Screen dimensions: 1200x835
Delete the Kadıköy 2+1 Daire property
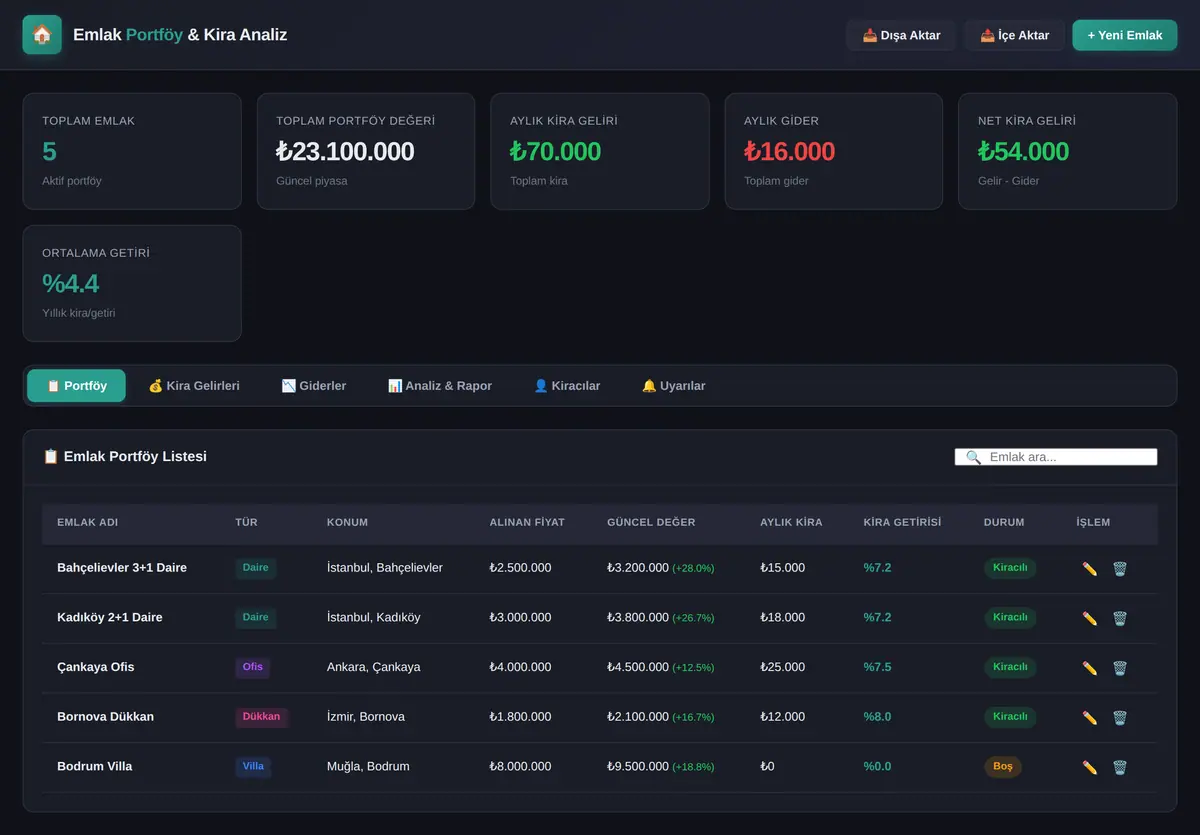point(1120,618)
